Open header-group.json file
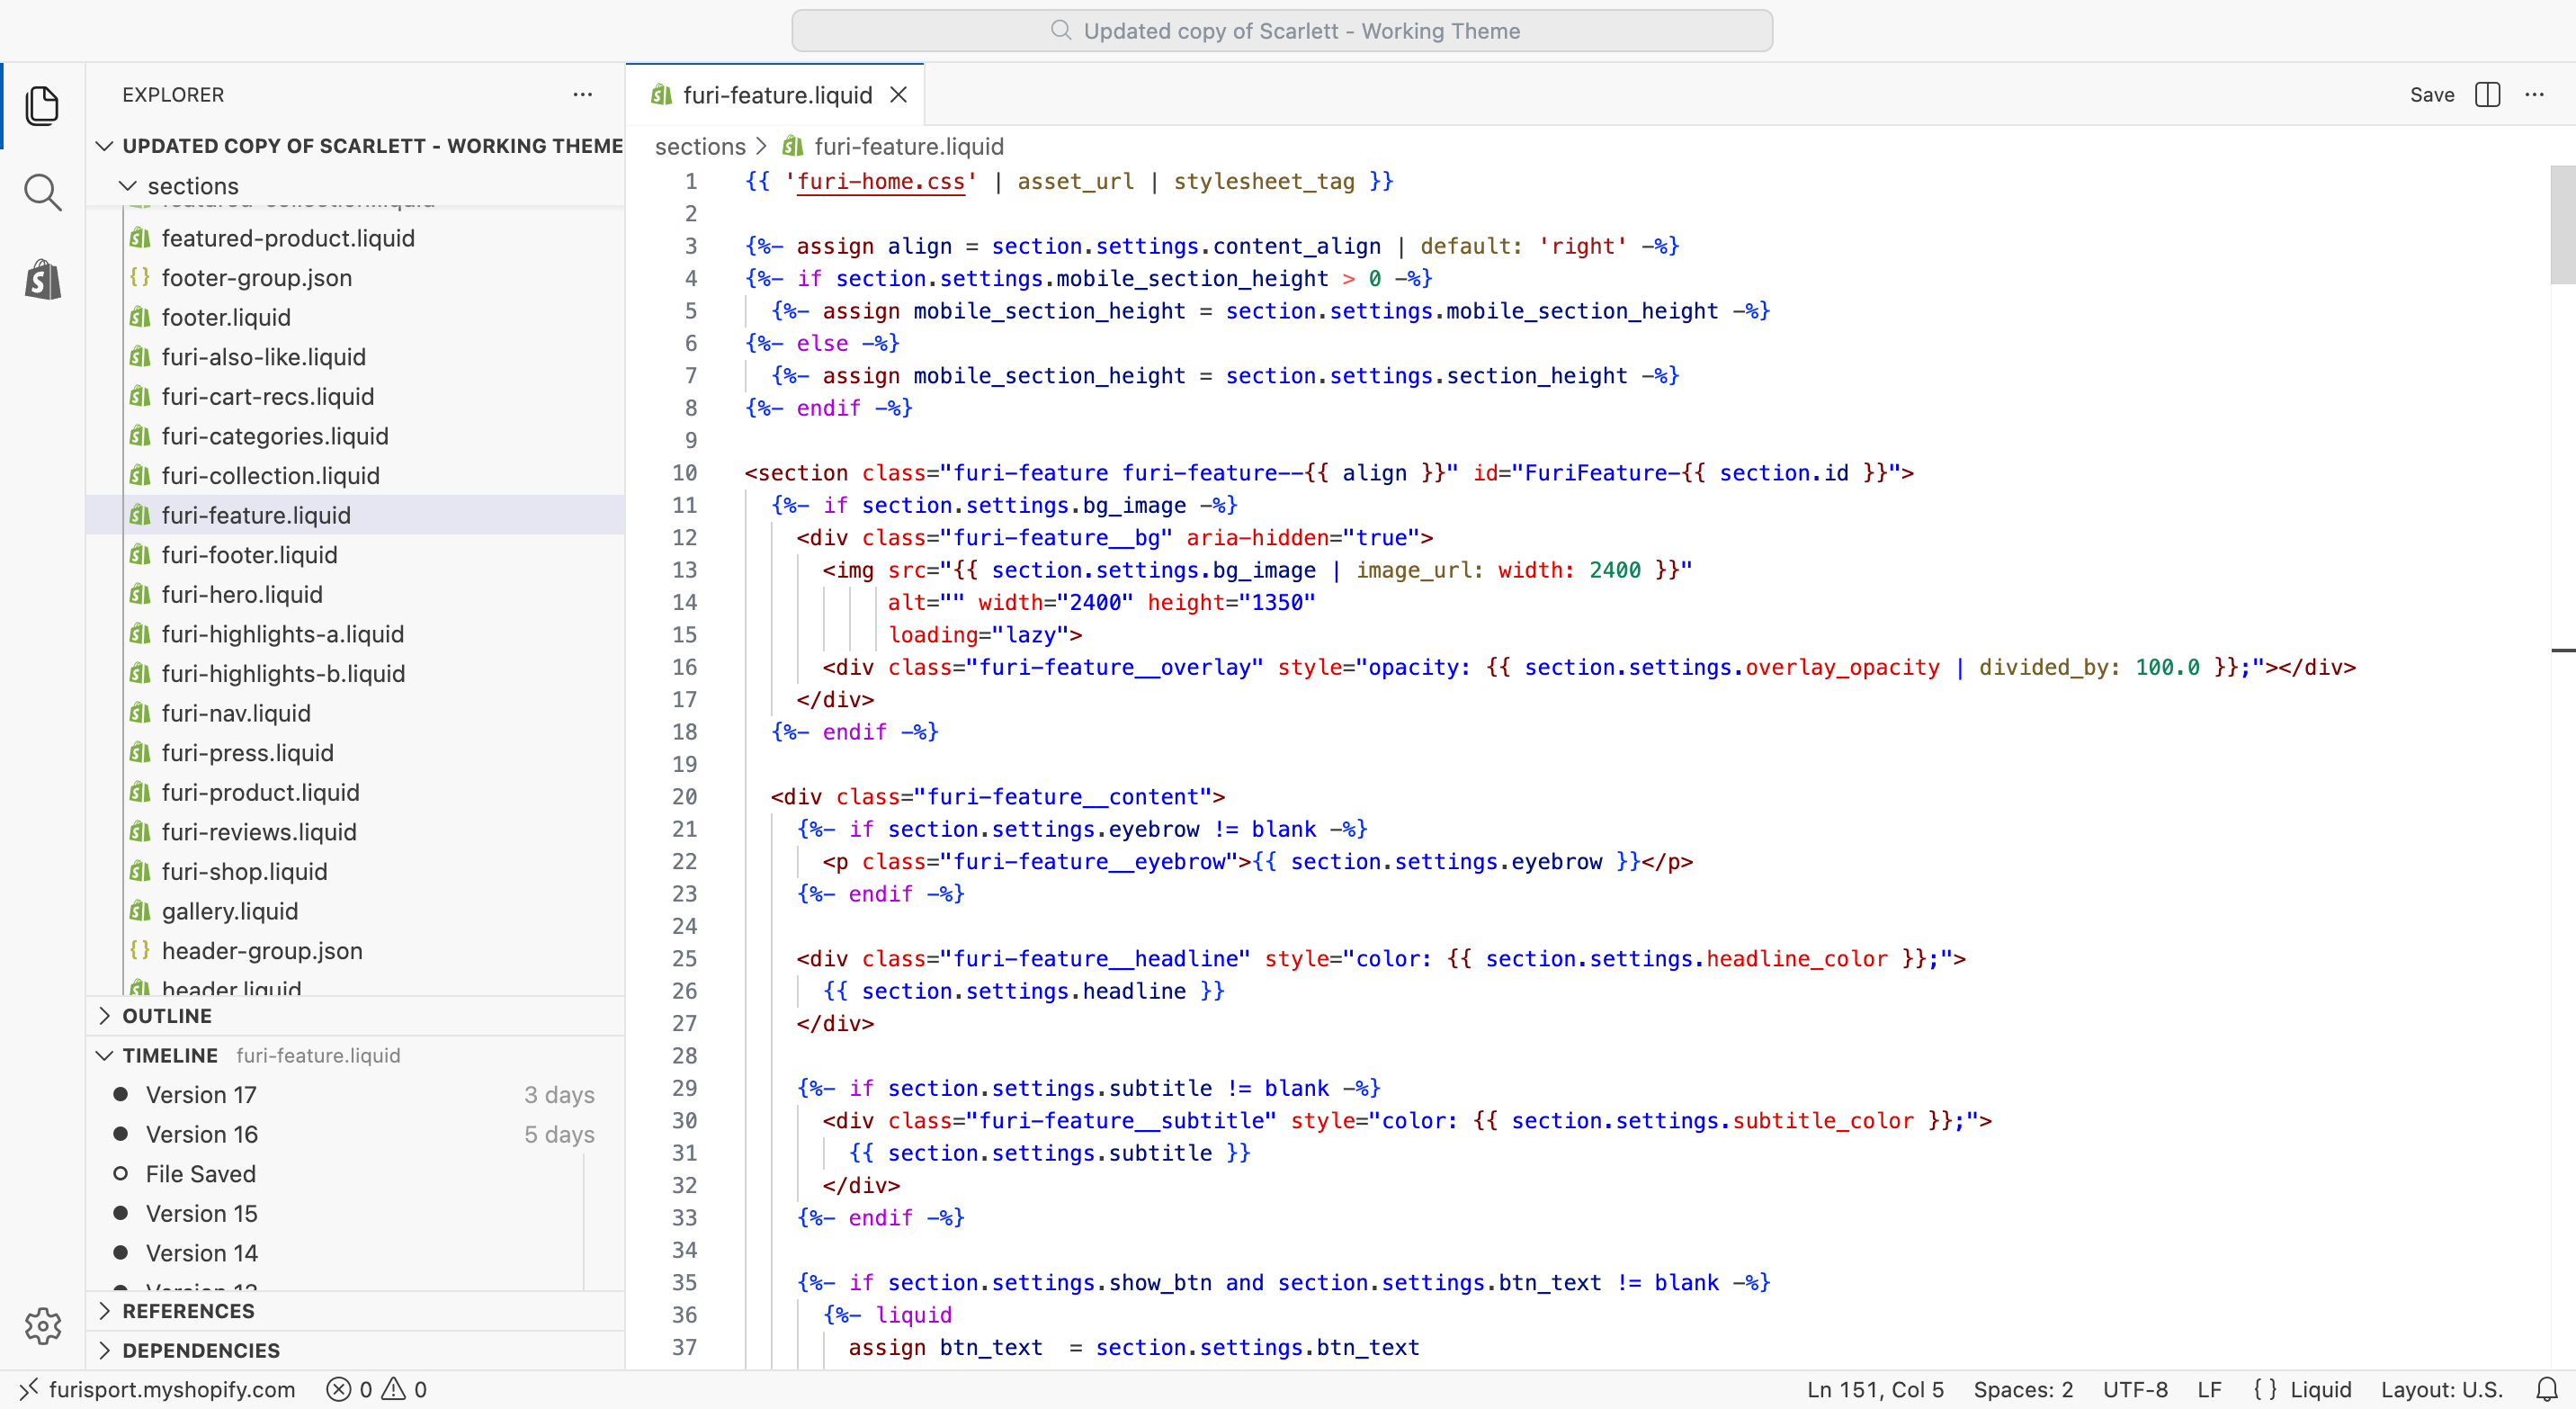This screenshot has height=1409, width=2576. click(356, 950)
